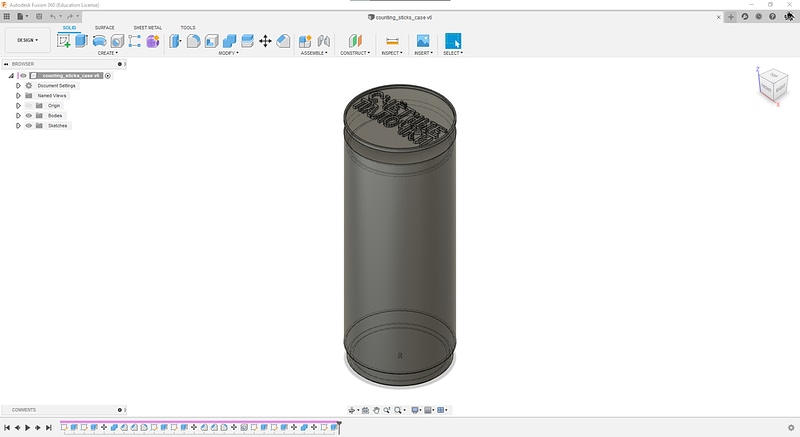Open the Help question mark icon
Screen dimensions: 800x437
pos(772,16)
